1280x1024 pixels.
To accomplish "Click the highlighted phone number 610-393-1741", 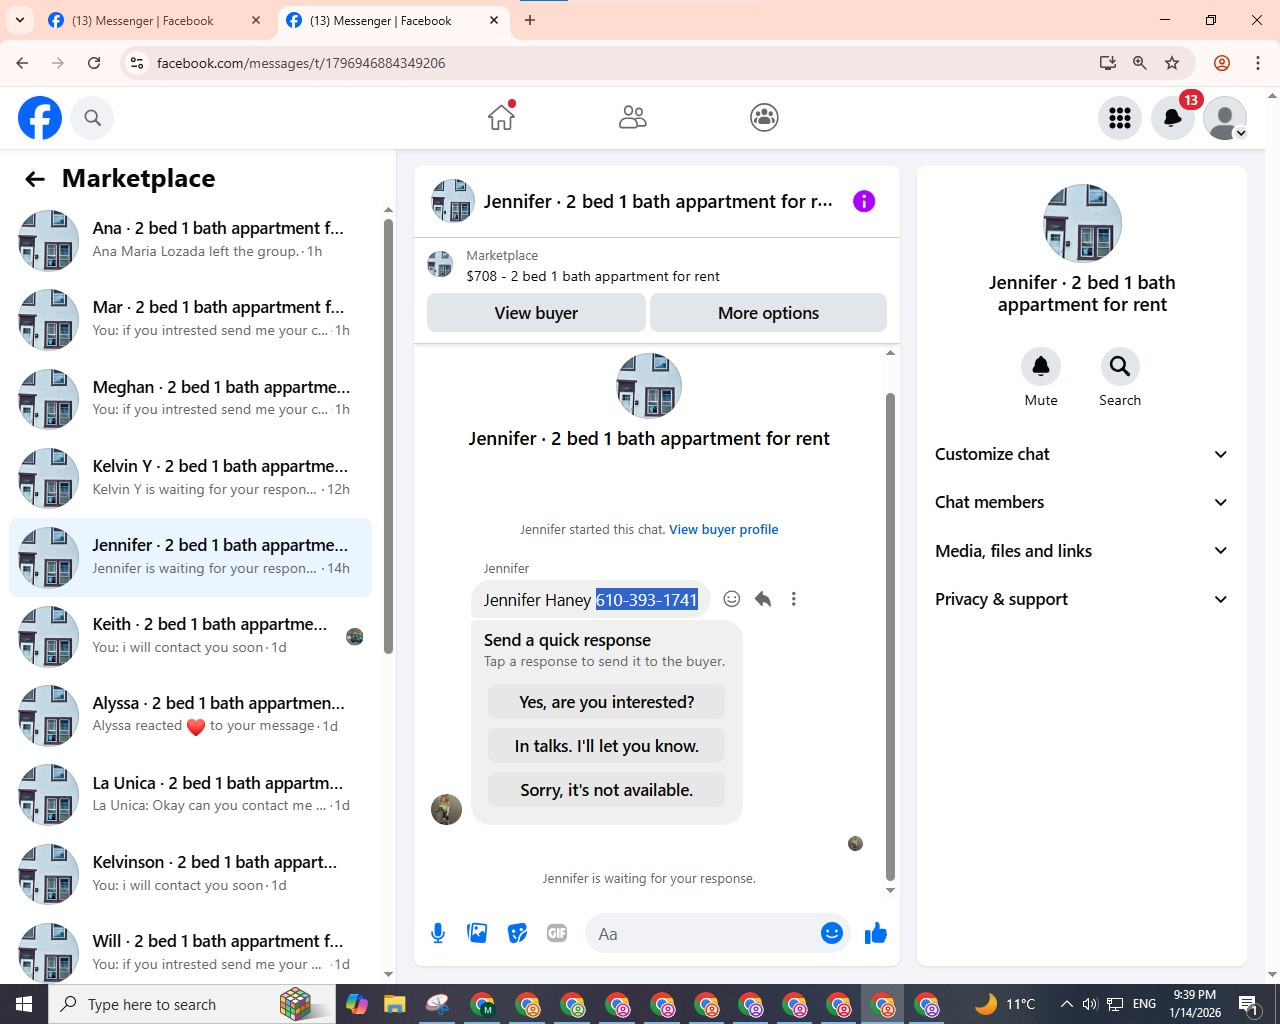I will (647, 600).
